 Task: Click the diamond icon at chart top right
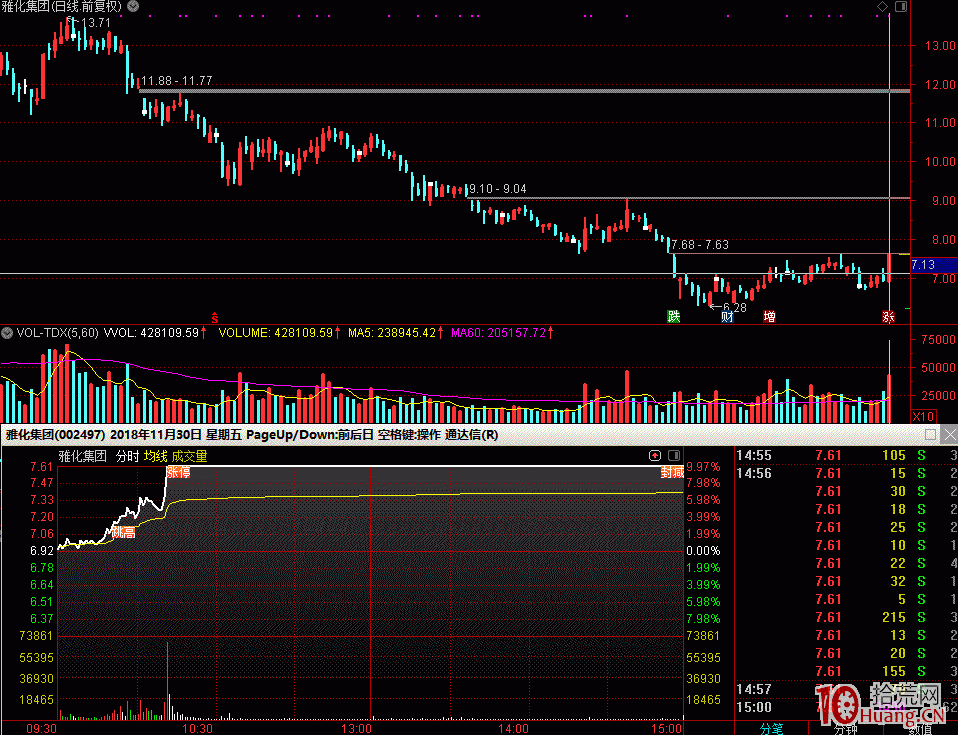[x=882, y=7]
